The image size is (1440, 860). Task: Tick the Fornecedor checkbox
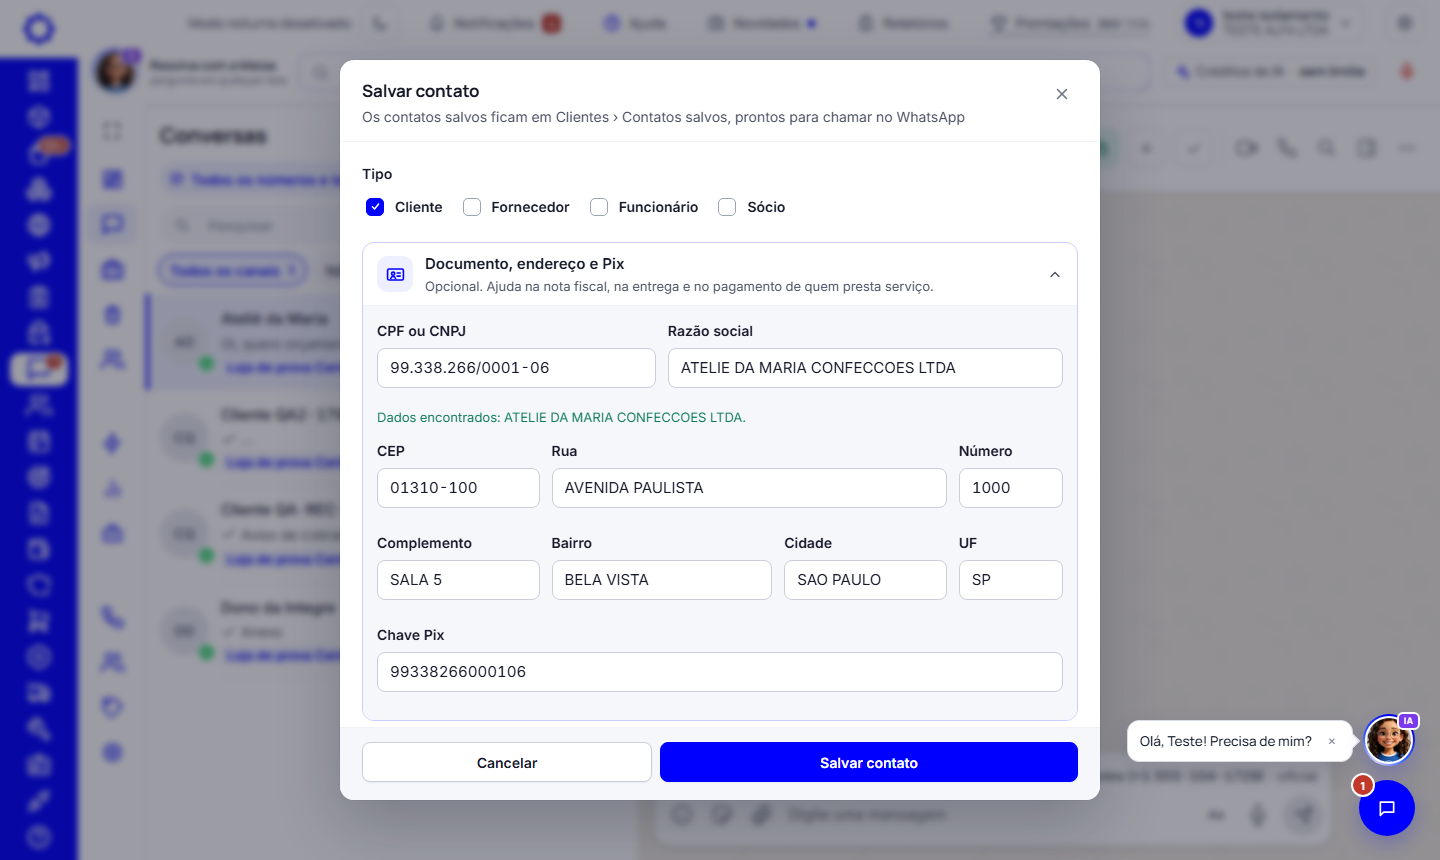pos(472,207)
